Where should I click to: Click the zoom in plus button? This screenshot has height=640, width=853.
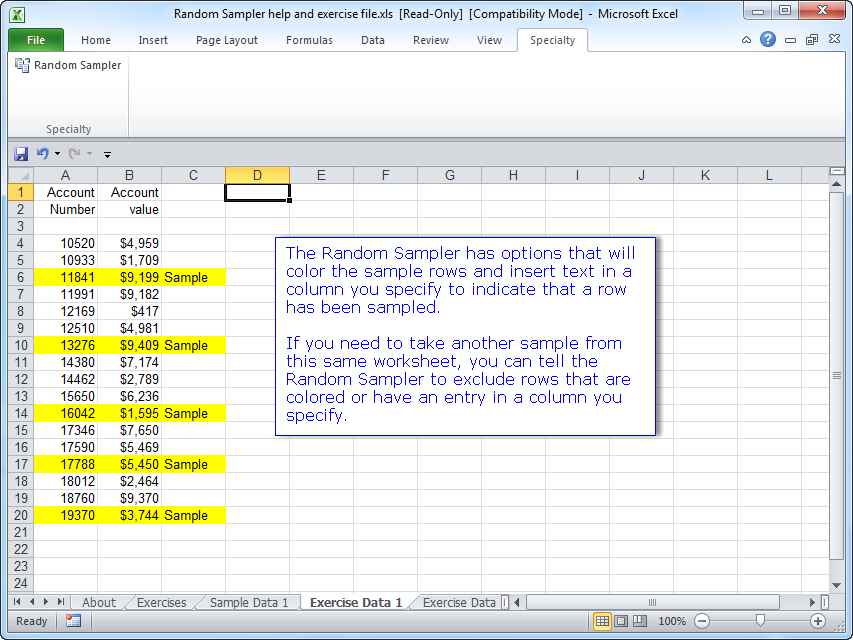tap(818, 621)
